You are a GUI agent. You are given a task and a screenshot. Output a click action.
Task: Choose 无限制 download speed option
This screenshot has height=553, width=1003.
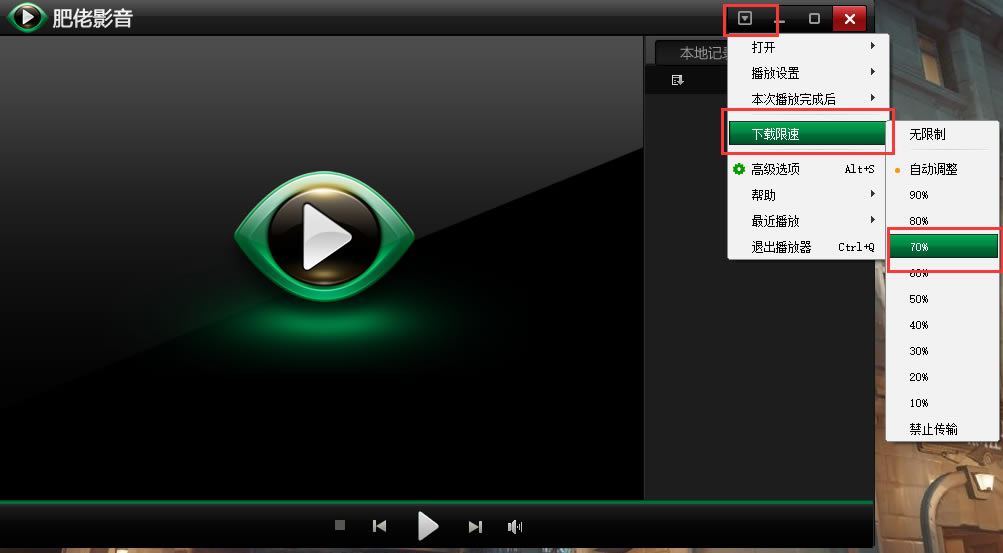[x=927, y=134]
